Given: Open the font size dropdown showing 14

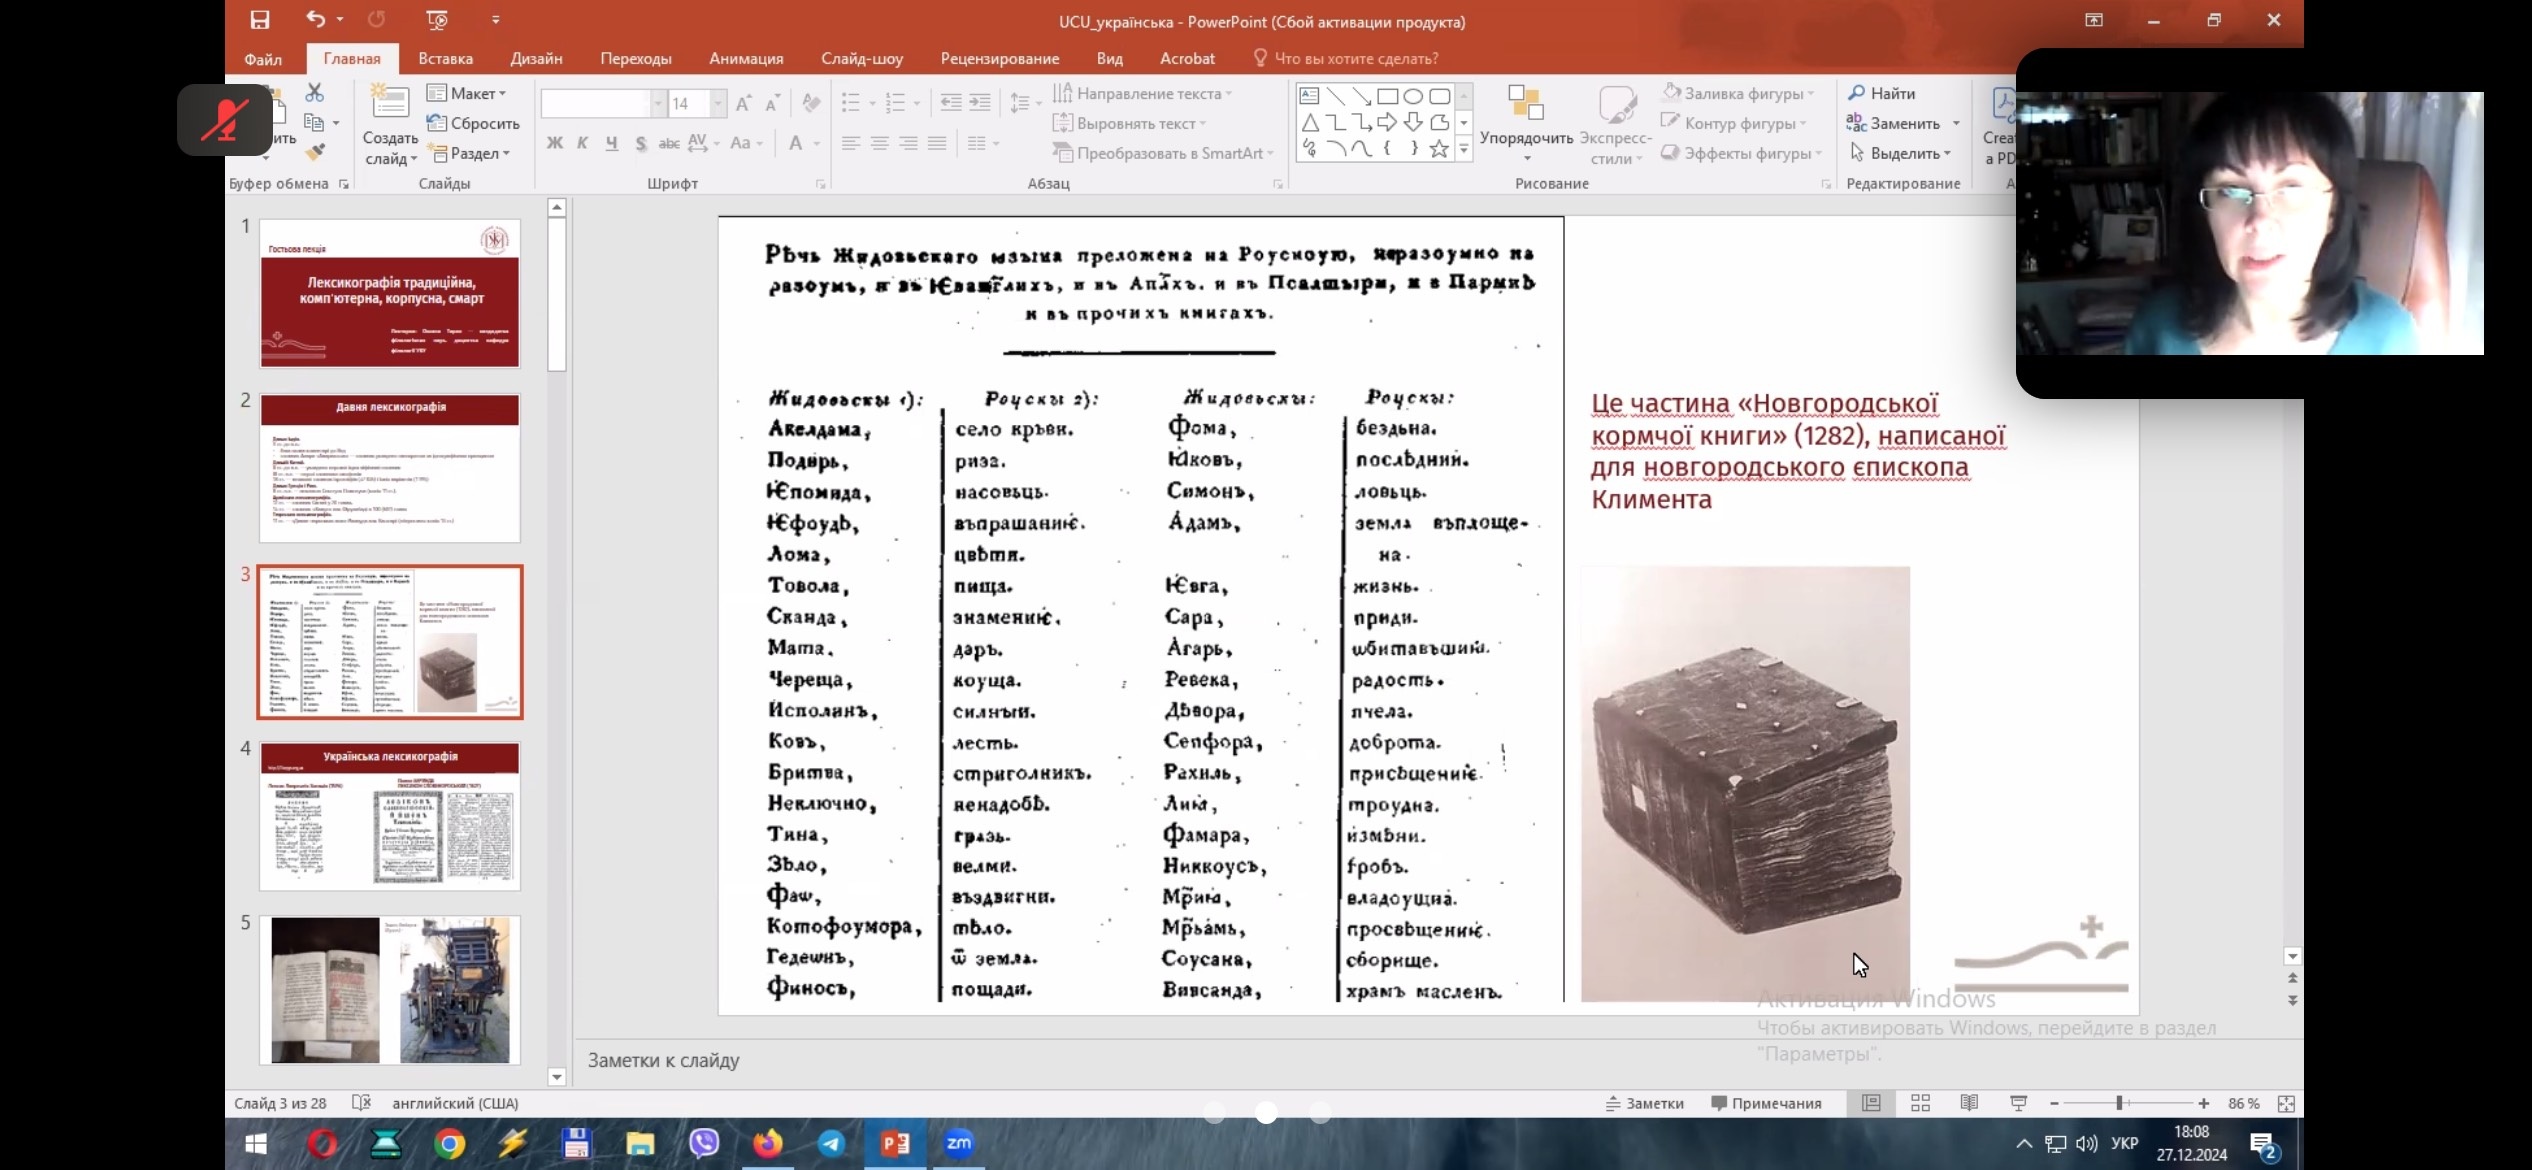Looking at the screenshot, I should coord(718,103).
